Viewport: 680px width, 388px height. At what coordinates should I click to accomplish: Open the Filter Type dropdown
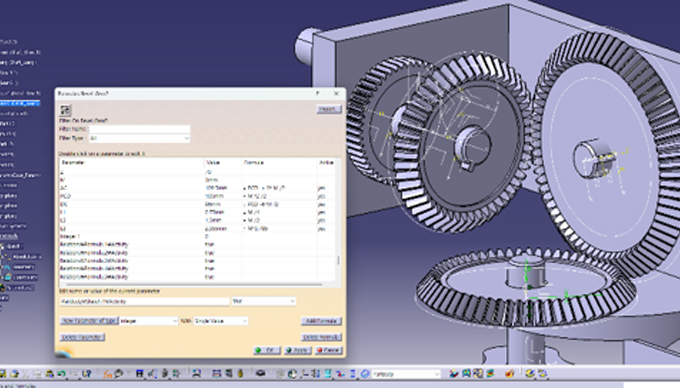(x=139, y=138)
